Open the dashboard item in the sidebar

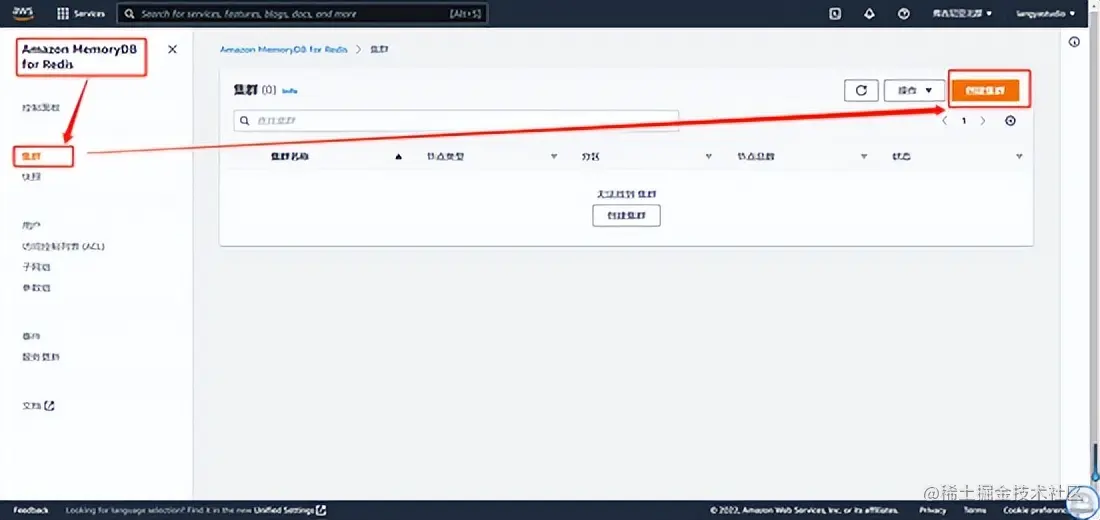41,108
